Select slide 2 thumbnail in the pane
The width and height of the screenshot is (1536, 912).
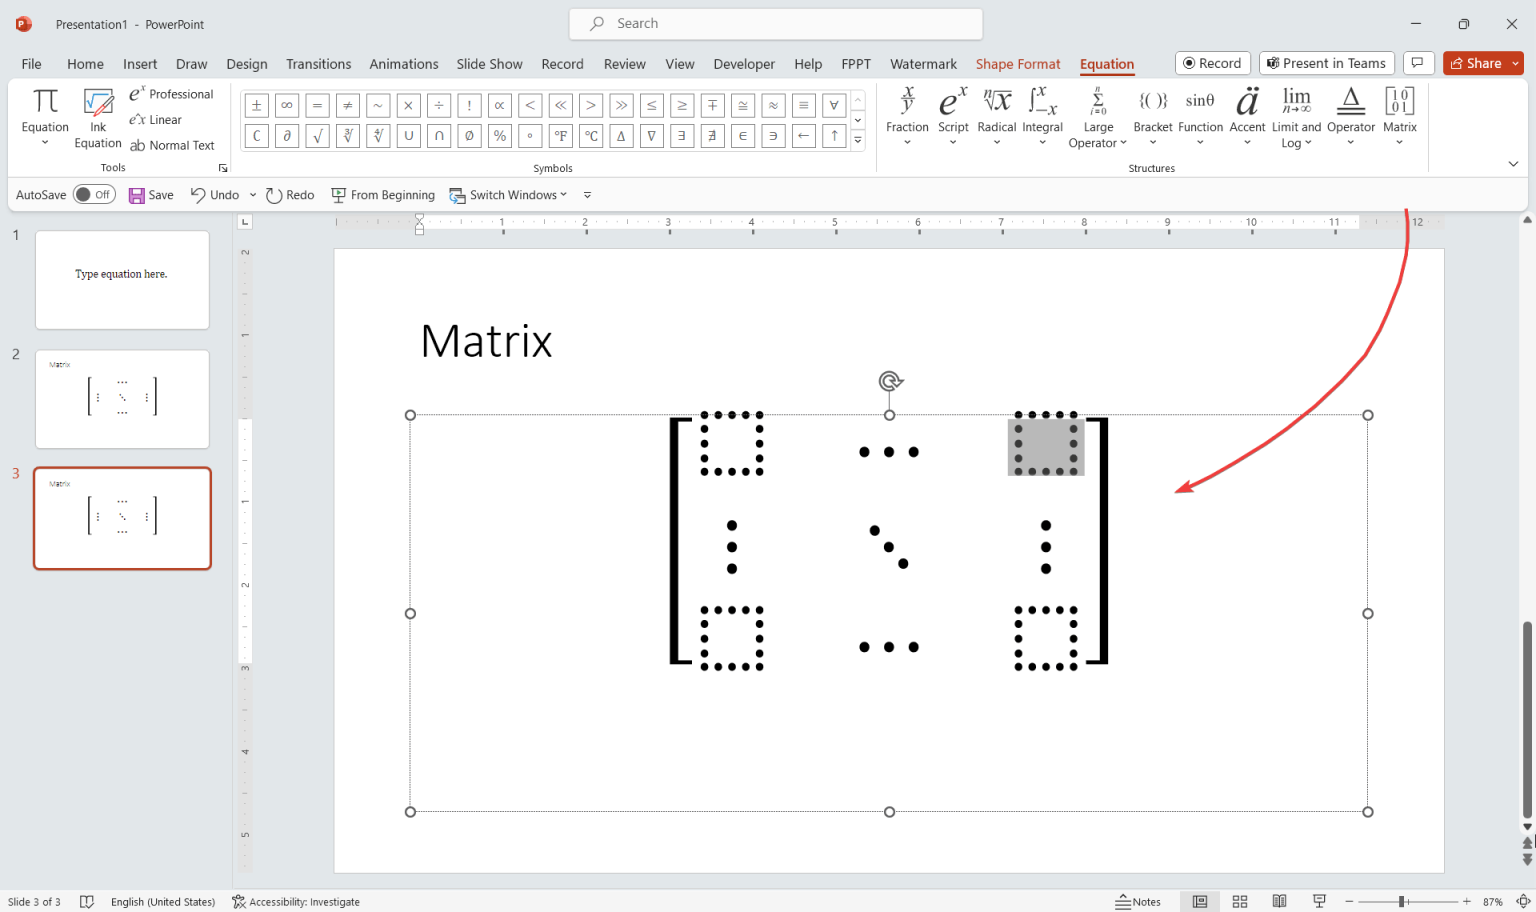(122, 398)
